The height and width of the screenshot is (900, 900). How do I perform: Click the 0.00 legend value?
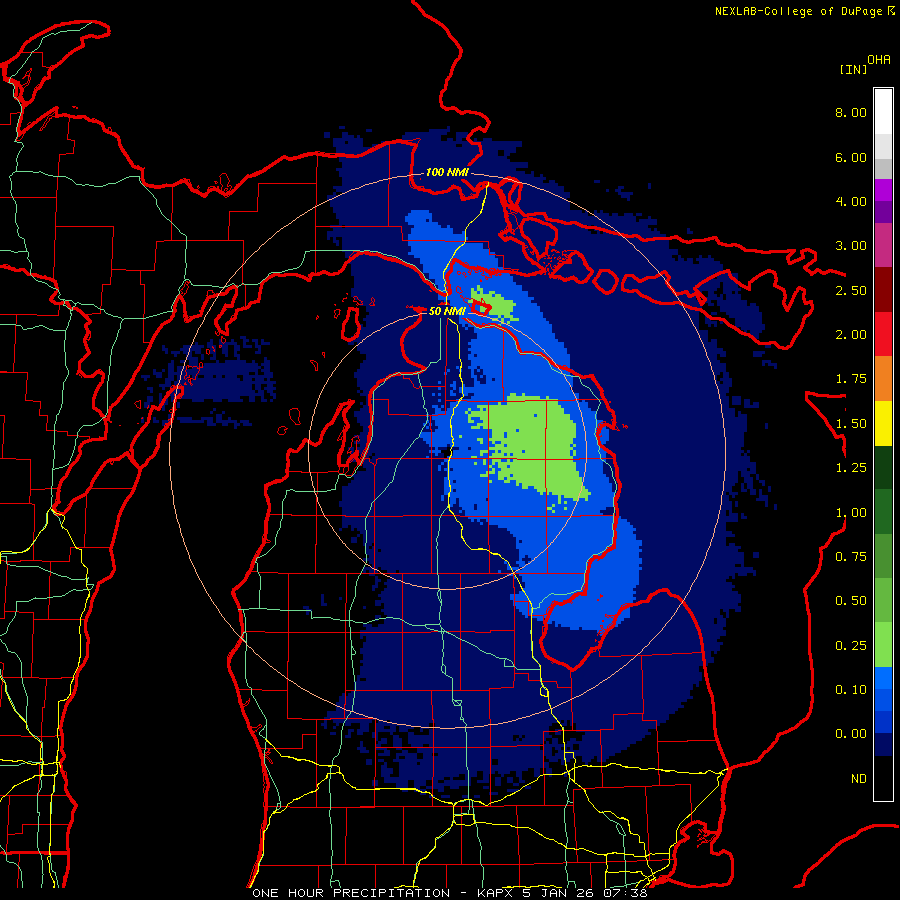pos(851,734)
